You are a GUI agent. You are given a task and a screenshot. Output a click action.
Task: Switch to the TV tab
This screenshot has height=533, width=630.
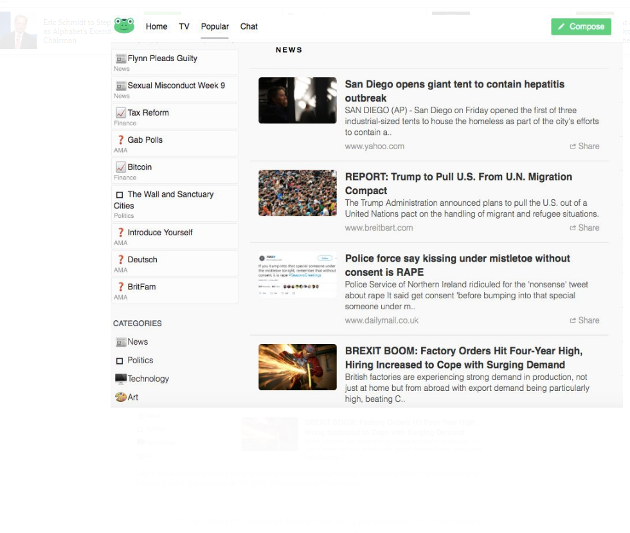pyautogui.click(x=184, y=27)
